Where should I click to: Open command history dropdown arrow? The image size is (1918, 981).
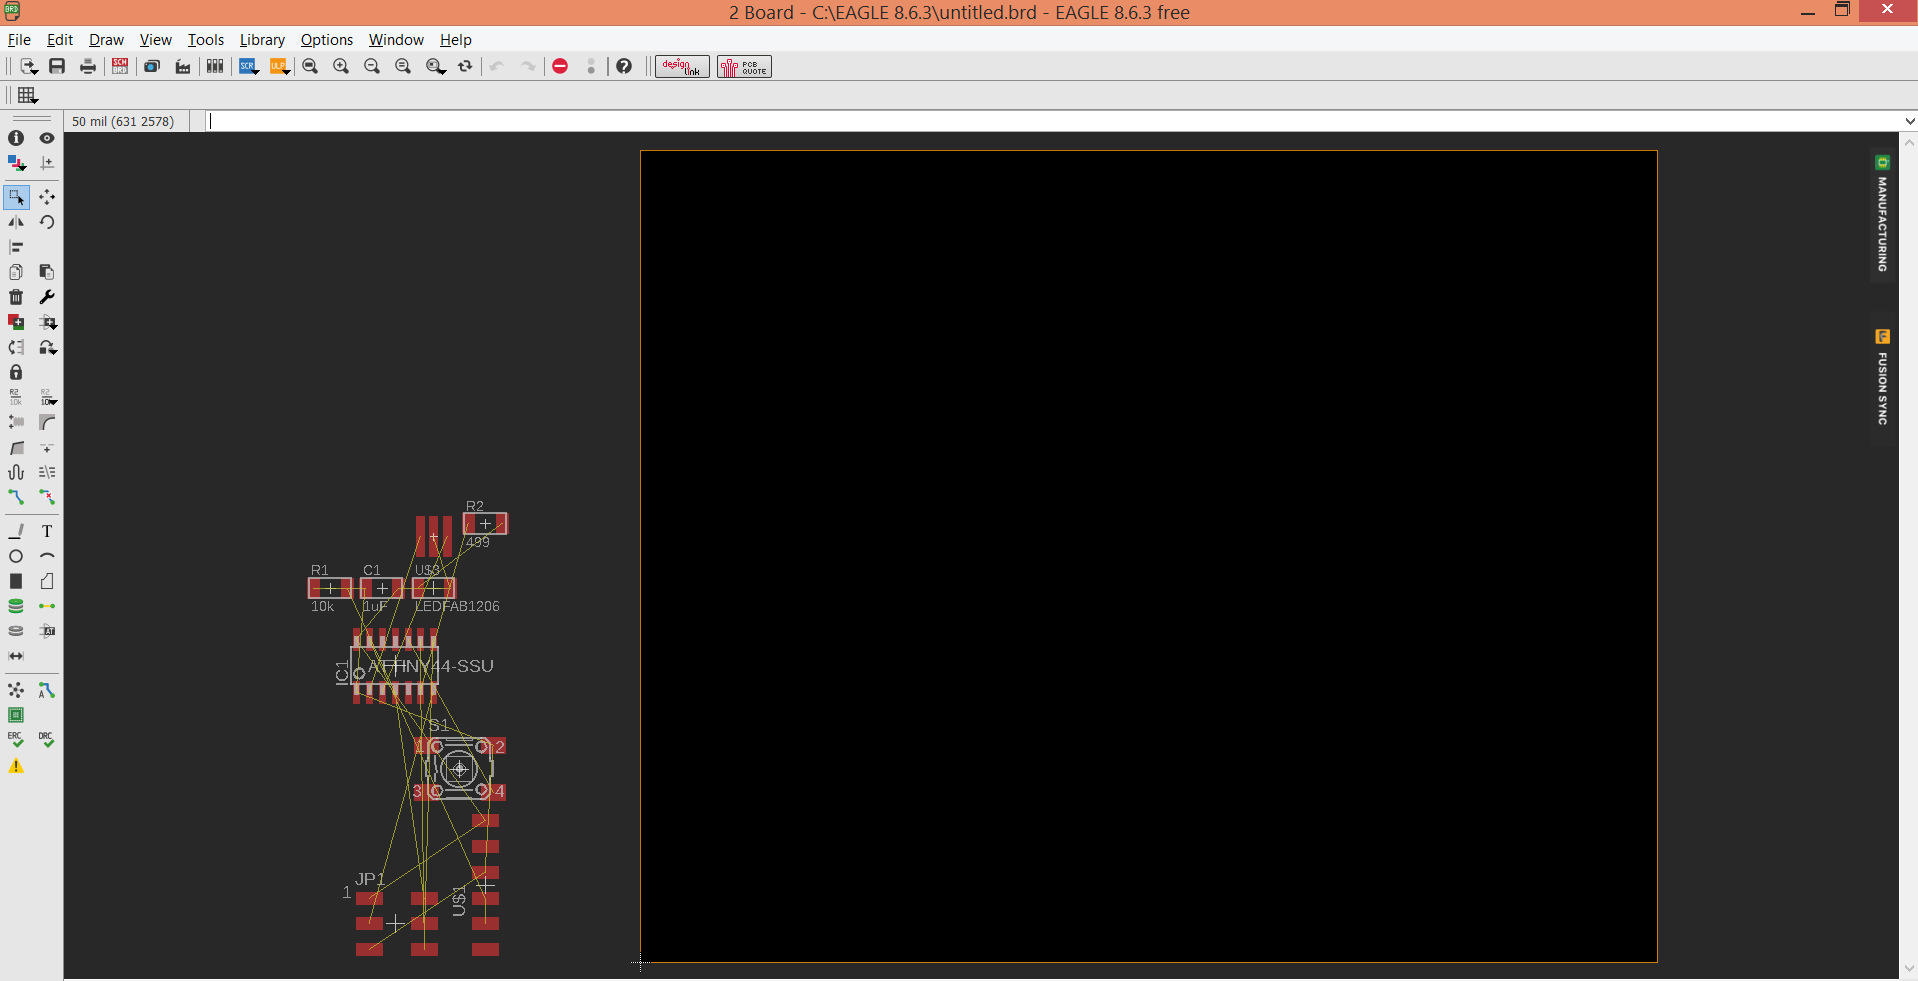point(1909,121)
